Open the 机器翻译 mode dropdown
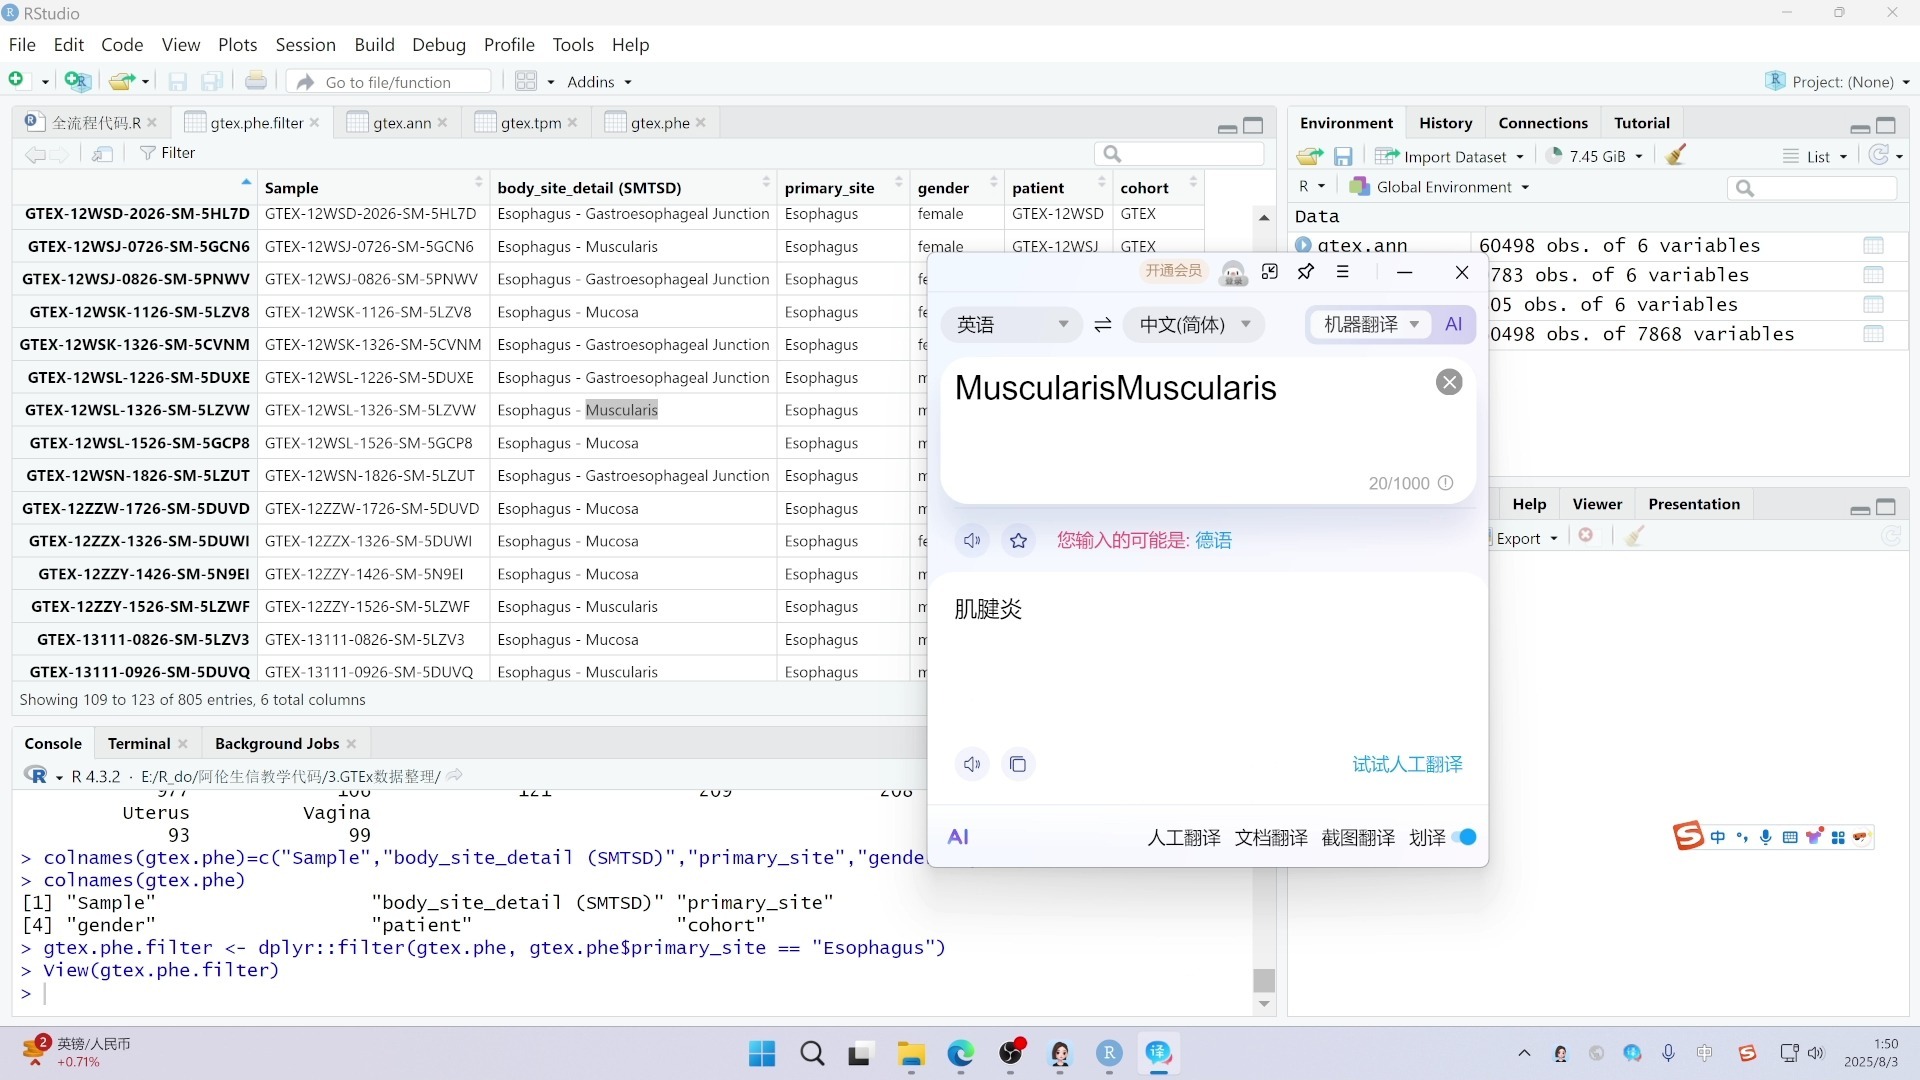The width and height of the screenshot is (1920, 1080). coord(1371,324)
